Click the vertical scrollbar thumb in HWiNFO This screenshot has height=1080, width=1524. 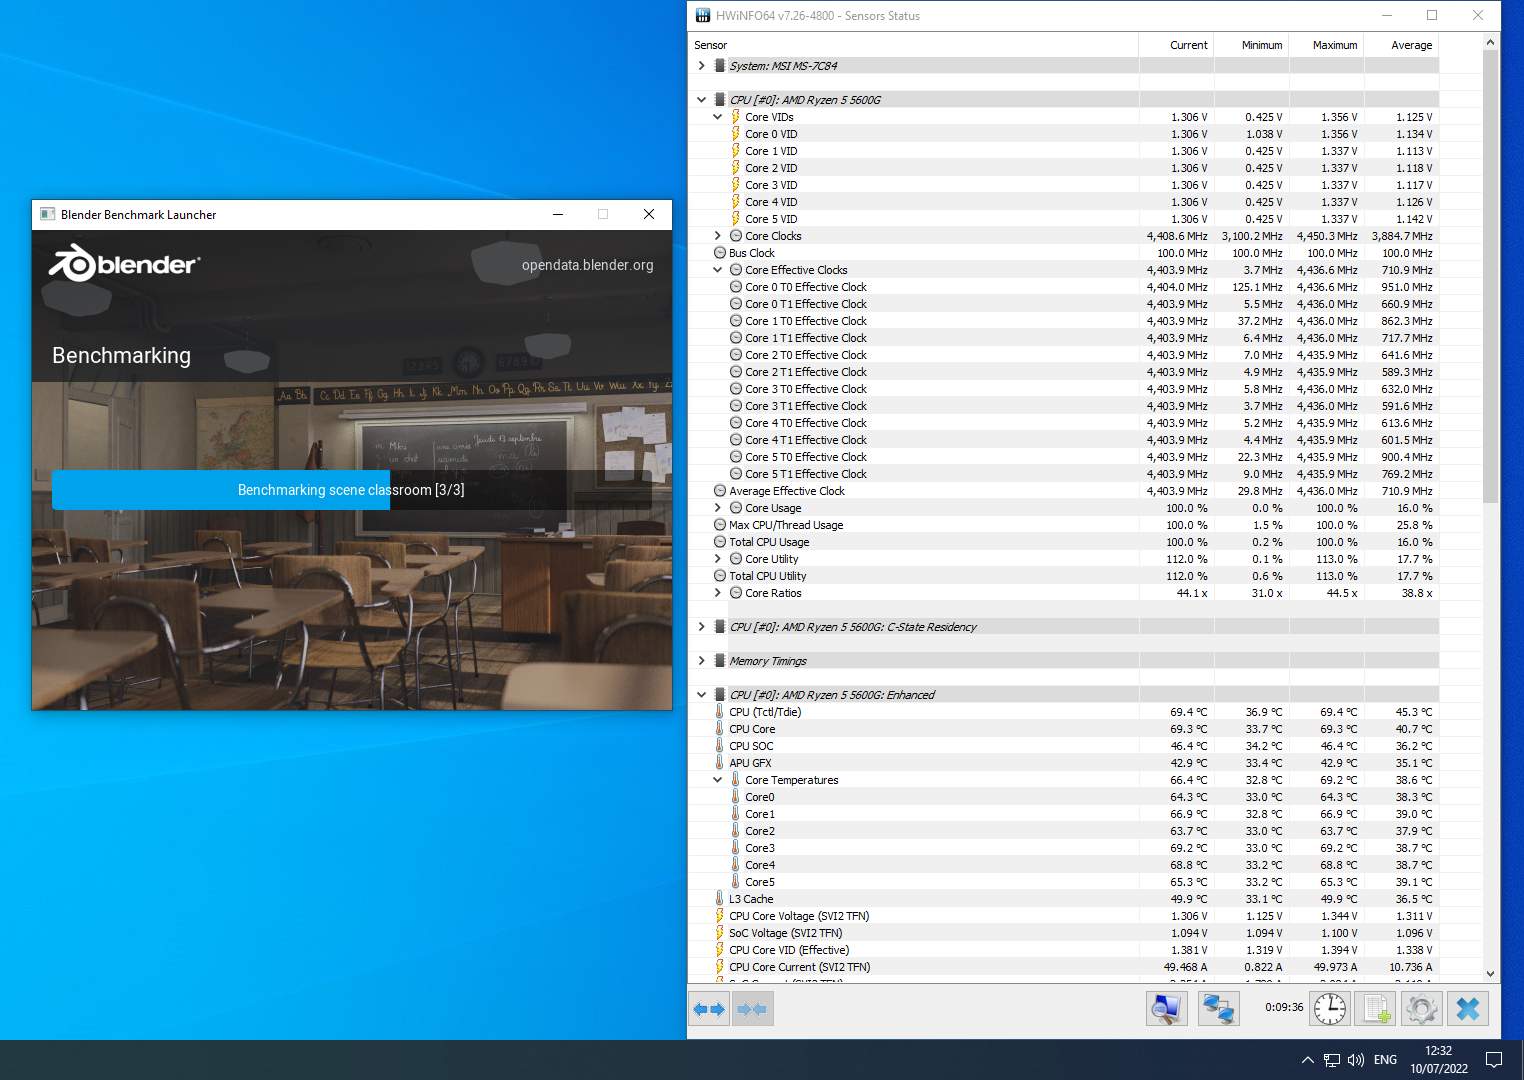[1490, 277]
